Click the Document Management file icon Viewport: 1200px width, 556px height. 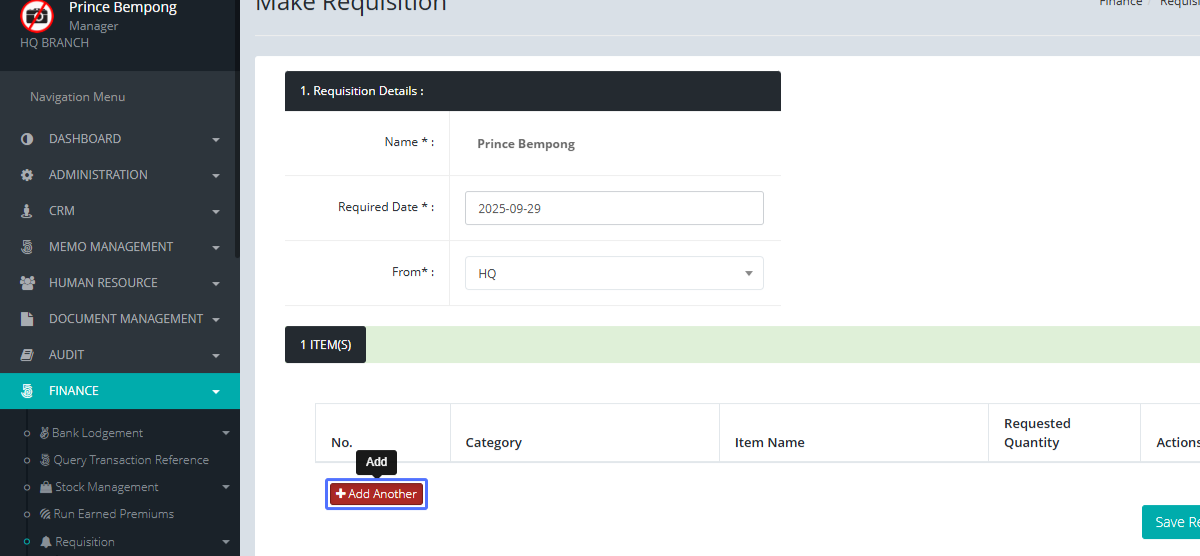[x=27, y=319]
